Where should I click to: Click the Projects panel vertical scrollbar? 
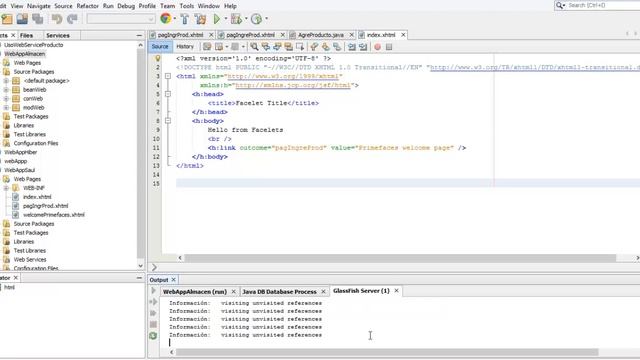click(x=141, y=153)
